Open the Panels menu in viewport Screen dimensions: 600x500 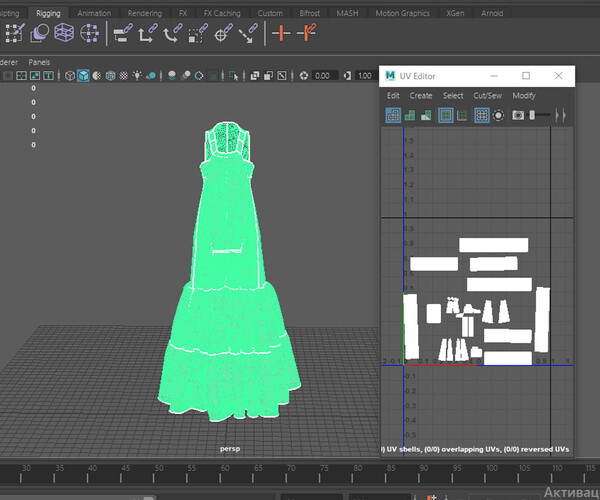(x=39, y=62)
